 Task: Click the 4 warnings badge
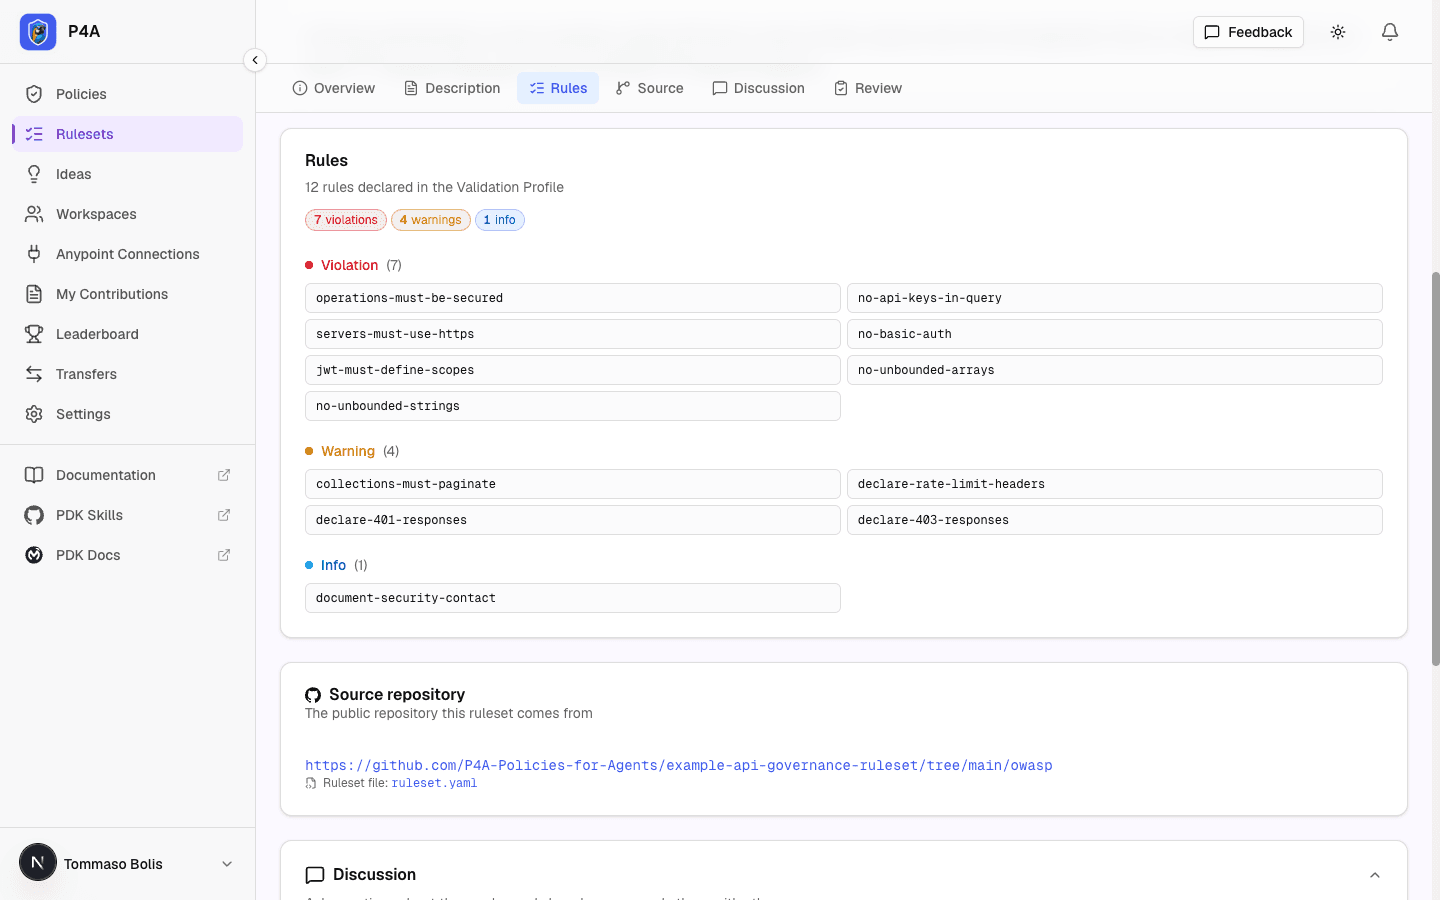tap(430, 220)
